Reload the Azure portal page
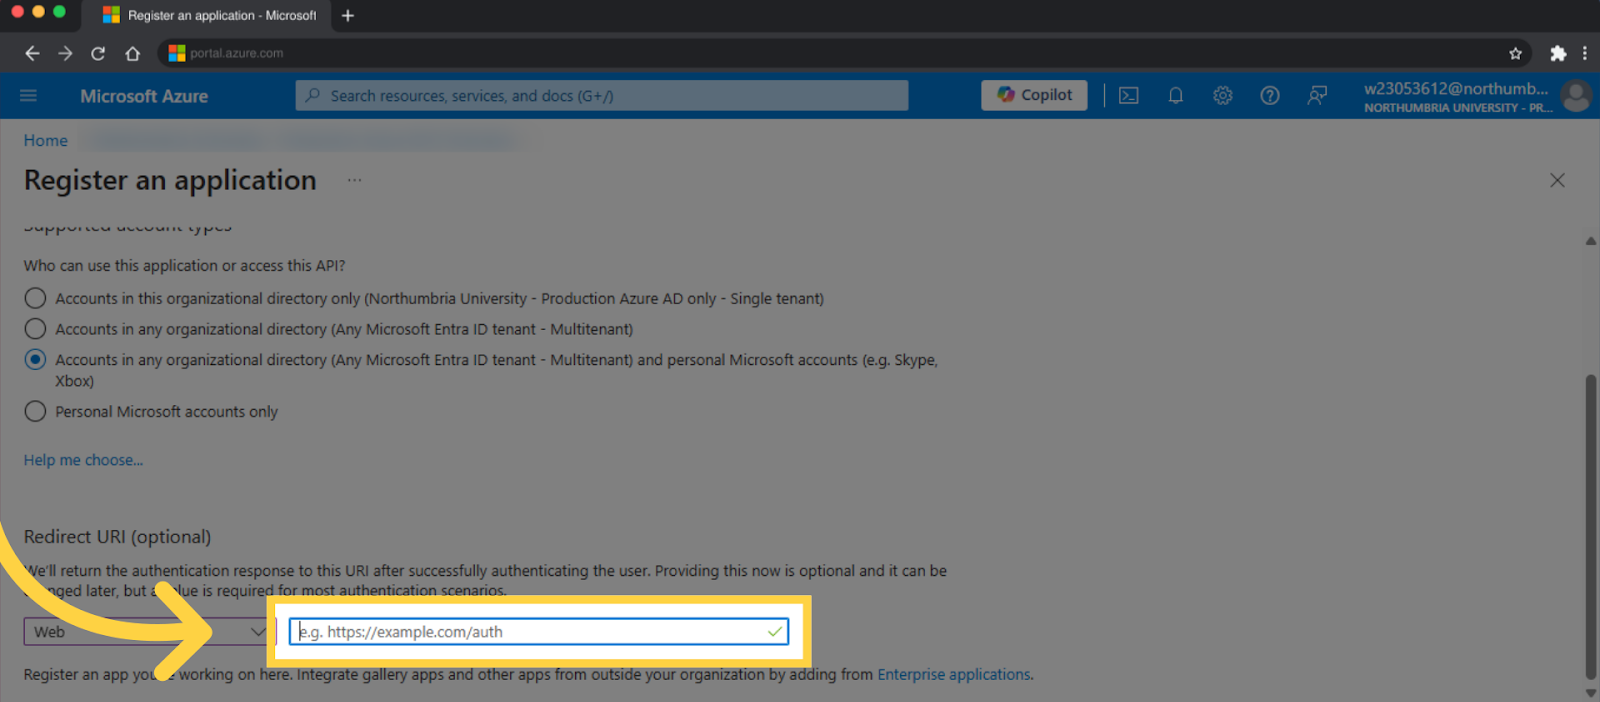Screen dimensions: 1600x702 [x=98, y=53]
